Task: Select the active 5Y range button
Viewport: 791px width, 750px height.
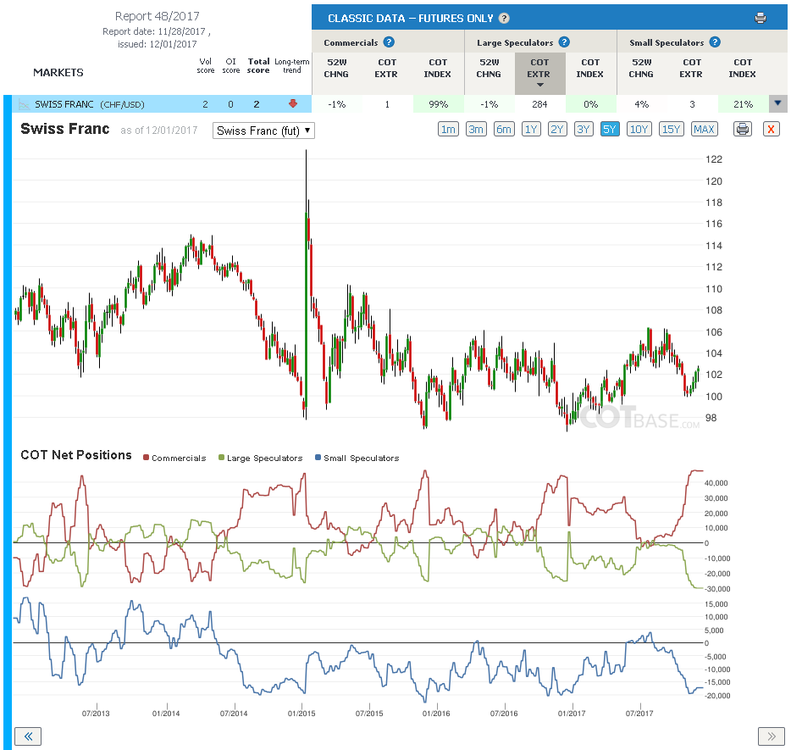Action: [x=609, y=129]
